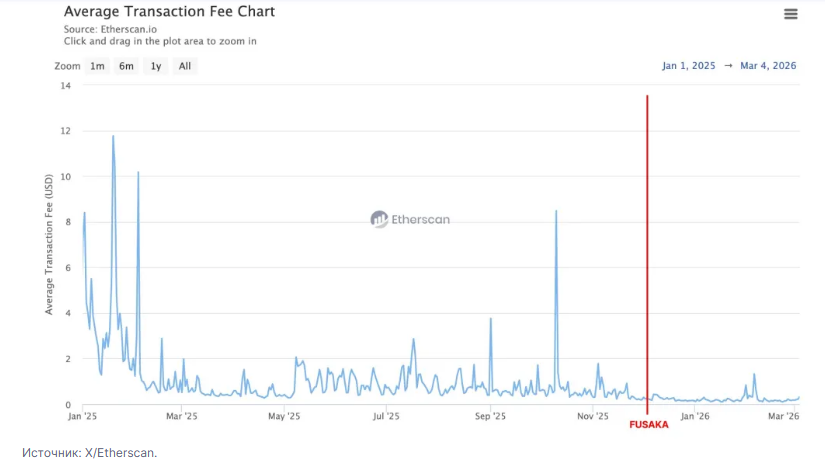Click the 8 y-axis value

68,222
